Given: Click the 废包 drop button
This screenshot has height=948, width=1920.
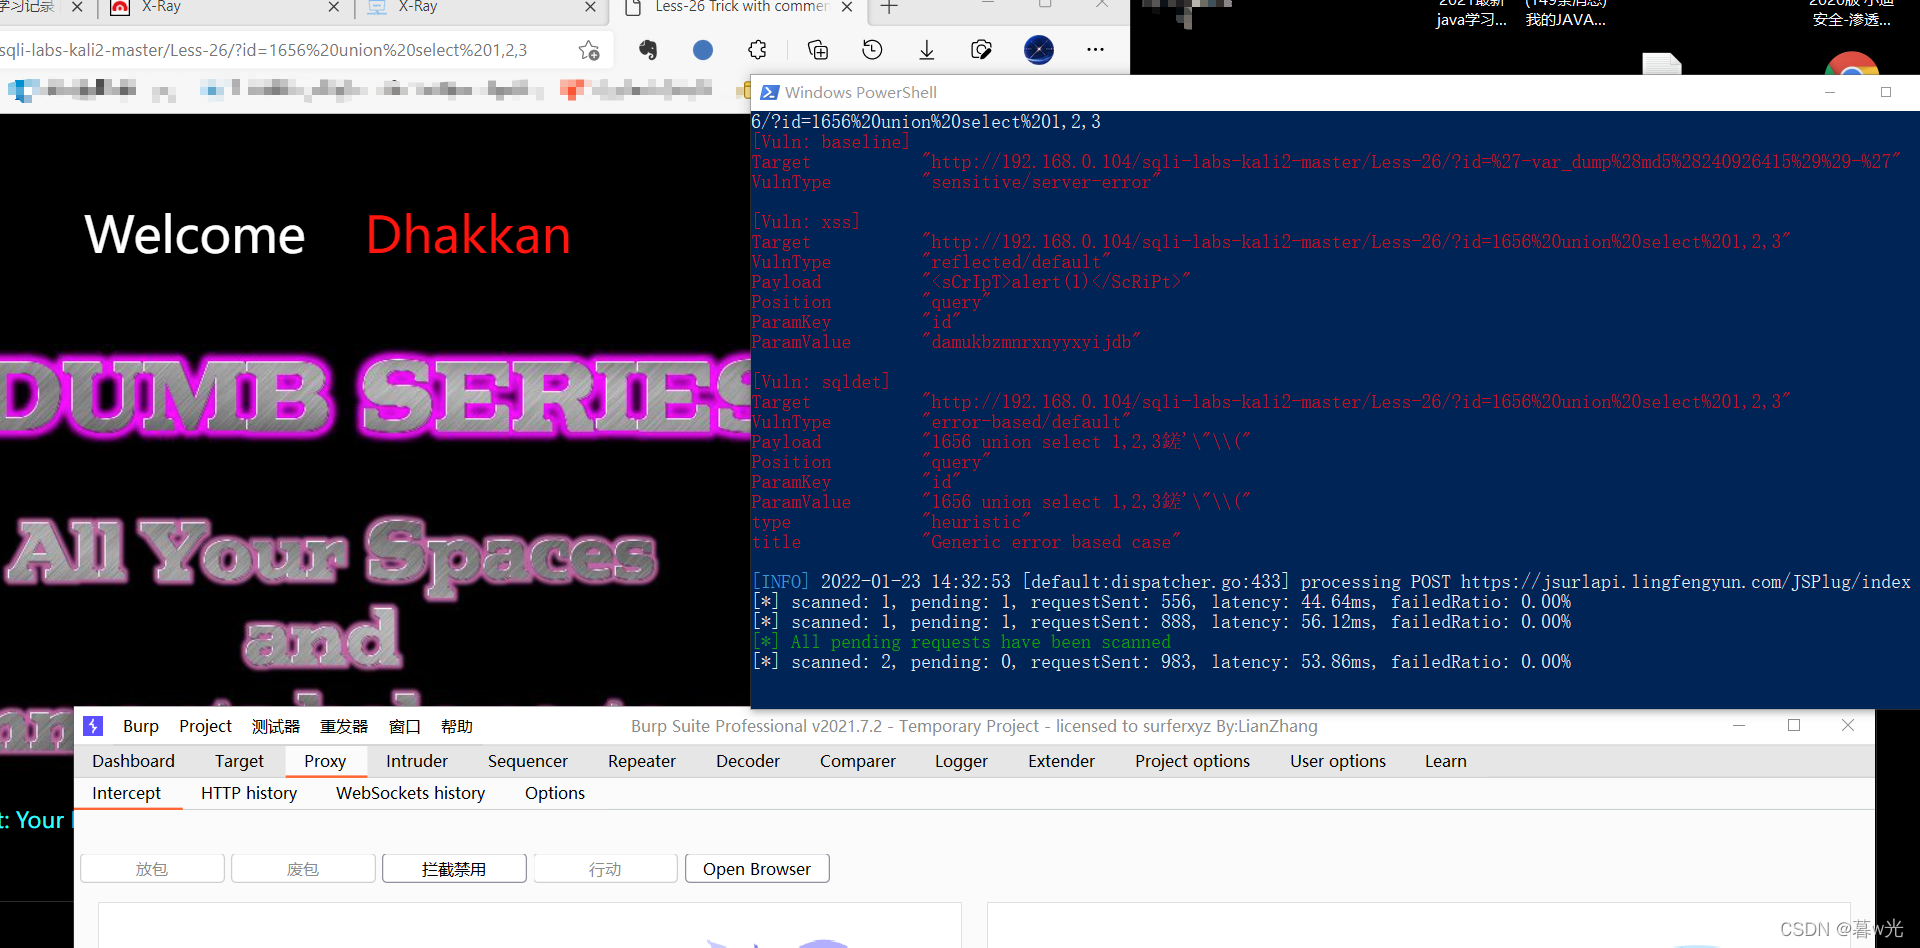Looking at the screenshot, I should [303, 869].
